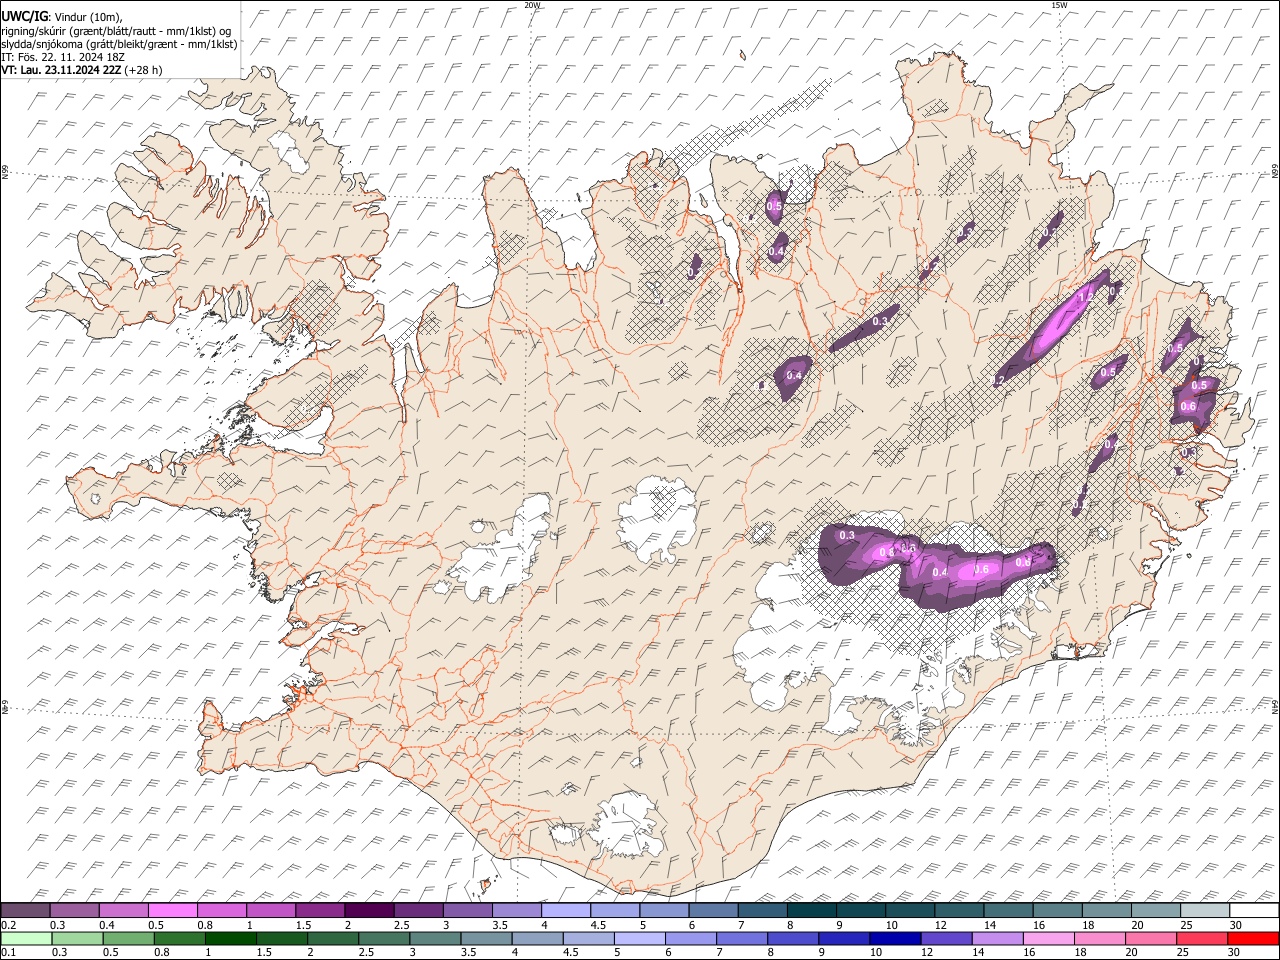Screen dimensions: 1280x960
Task: Click the '0.5' value in the northernmost purple patch
Action: point(774,206)
